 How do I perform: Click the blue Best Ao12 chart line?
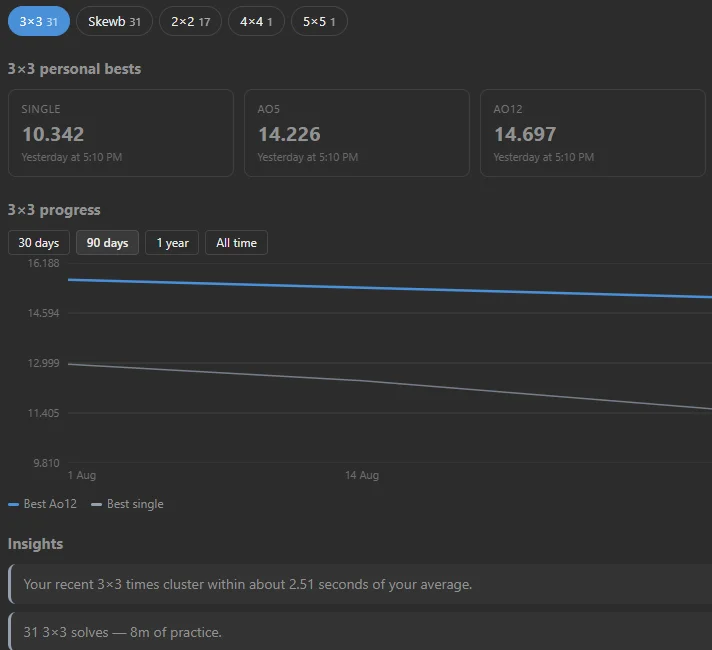coord(390,288)
